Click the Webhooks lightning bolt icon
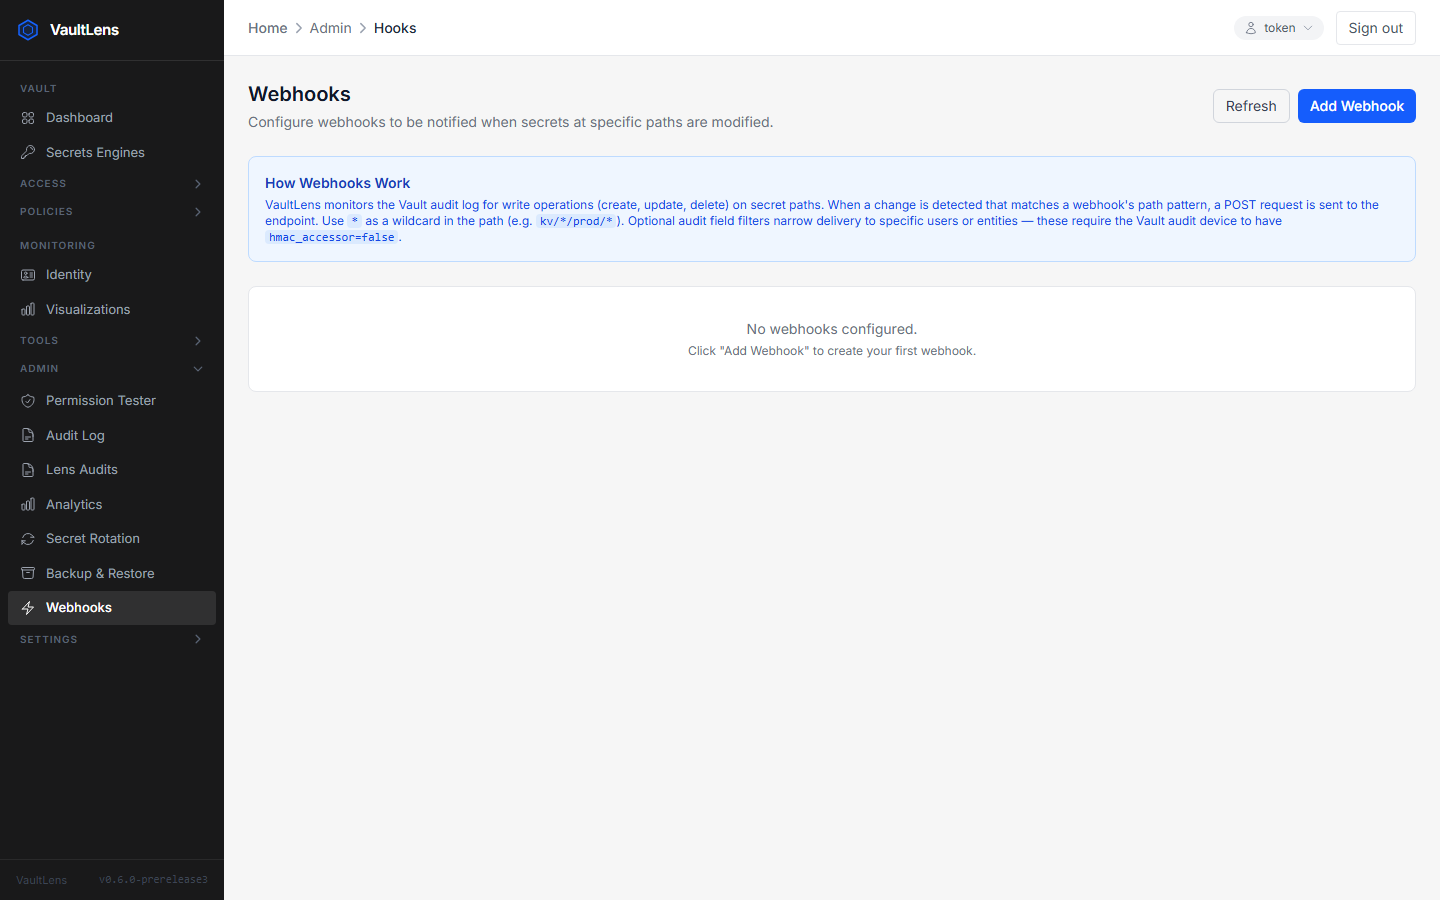This screenshot has width=1440, height=900. coord(28,608)
